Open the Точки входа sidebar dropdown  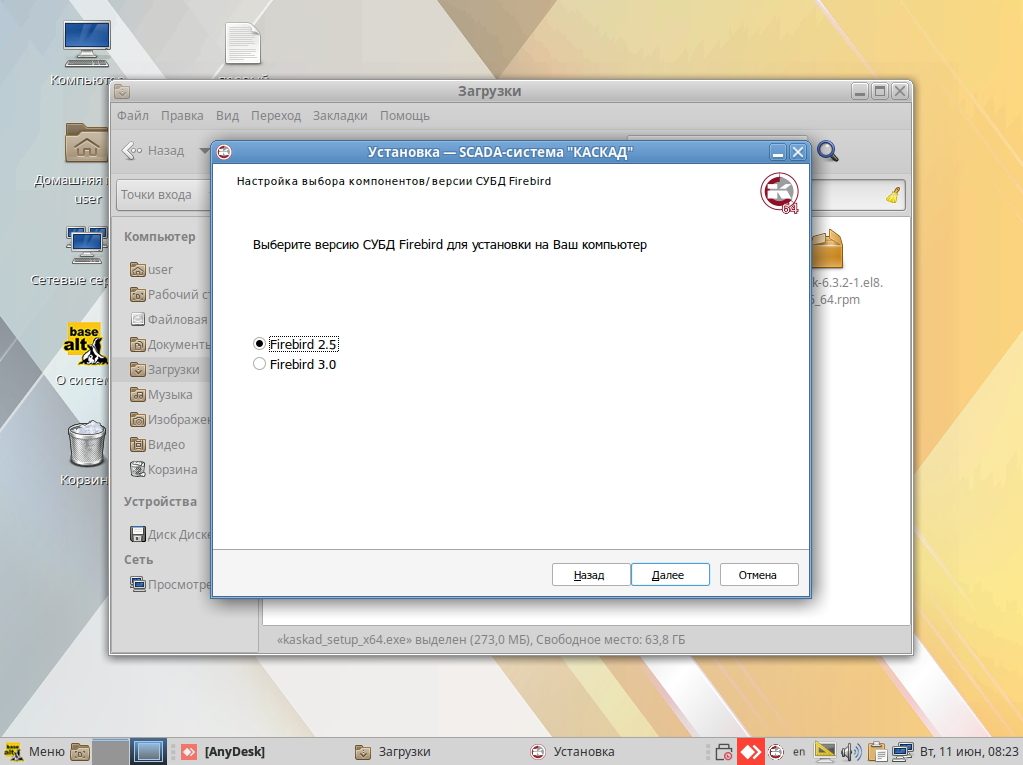(x=165, y=195)
